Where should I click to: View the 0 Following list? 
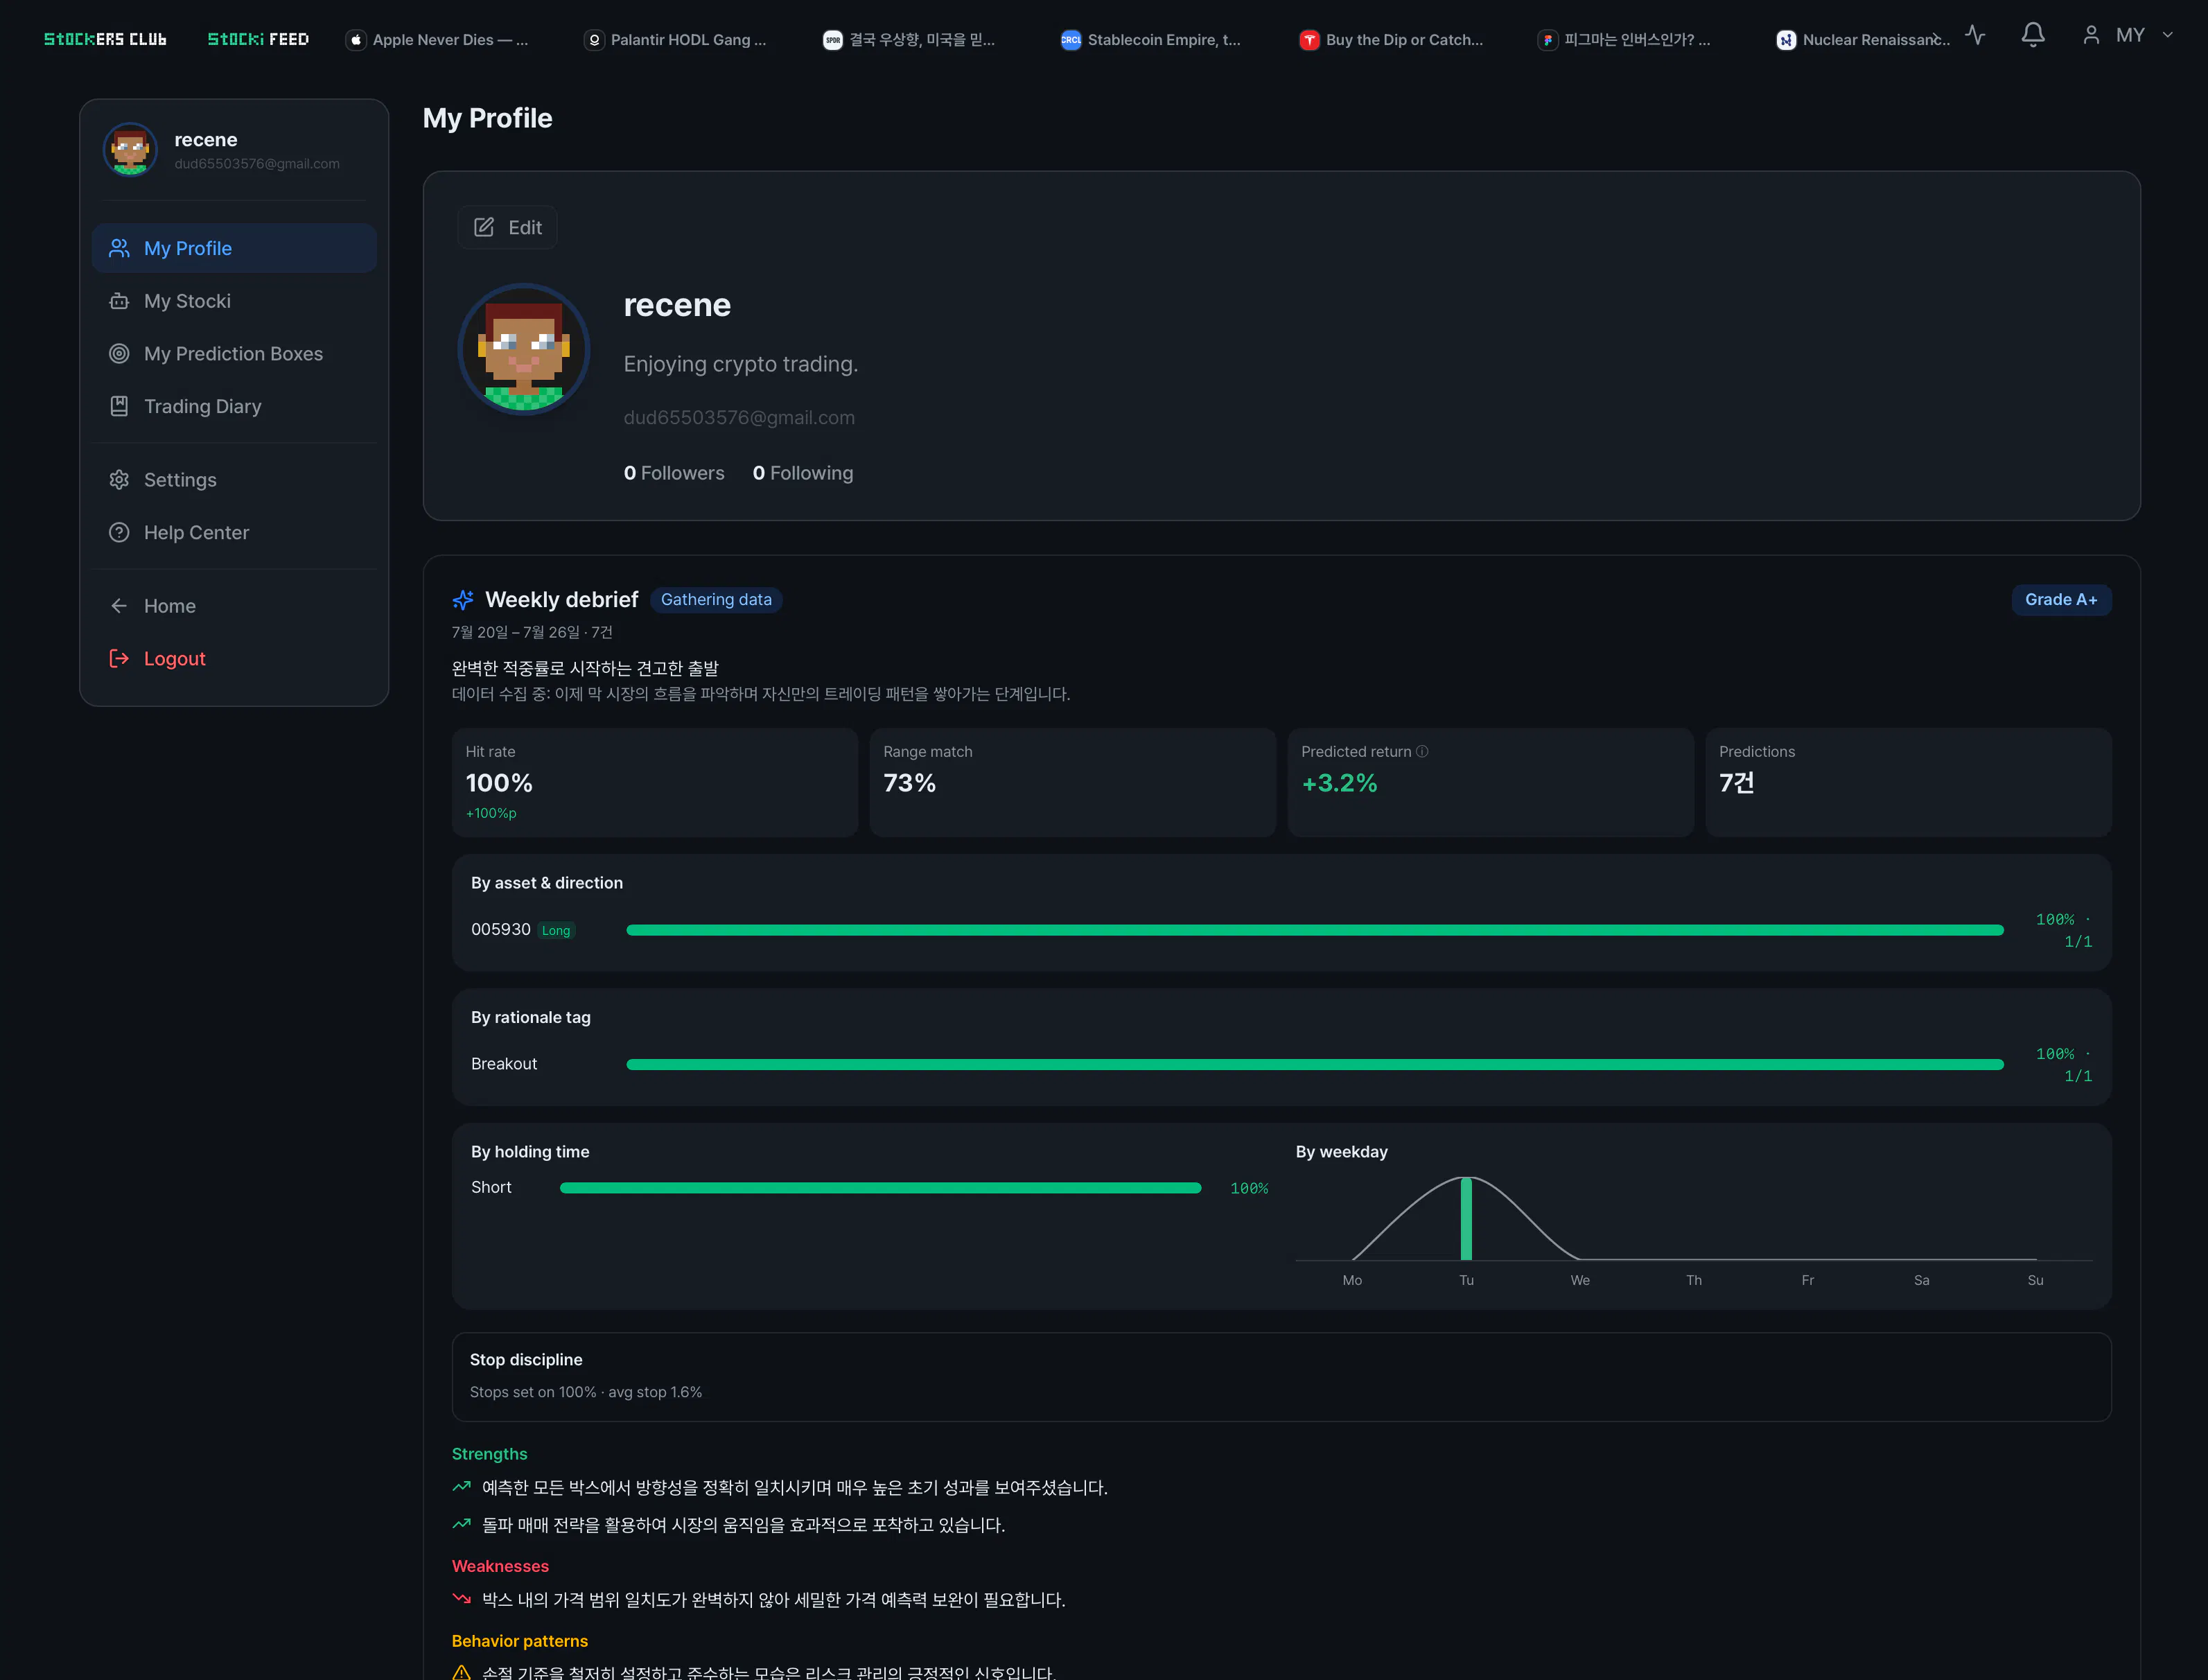click(803, 473)
